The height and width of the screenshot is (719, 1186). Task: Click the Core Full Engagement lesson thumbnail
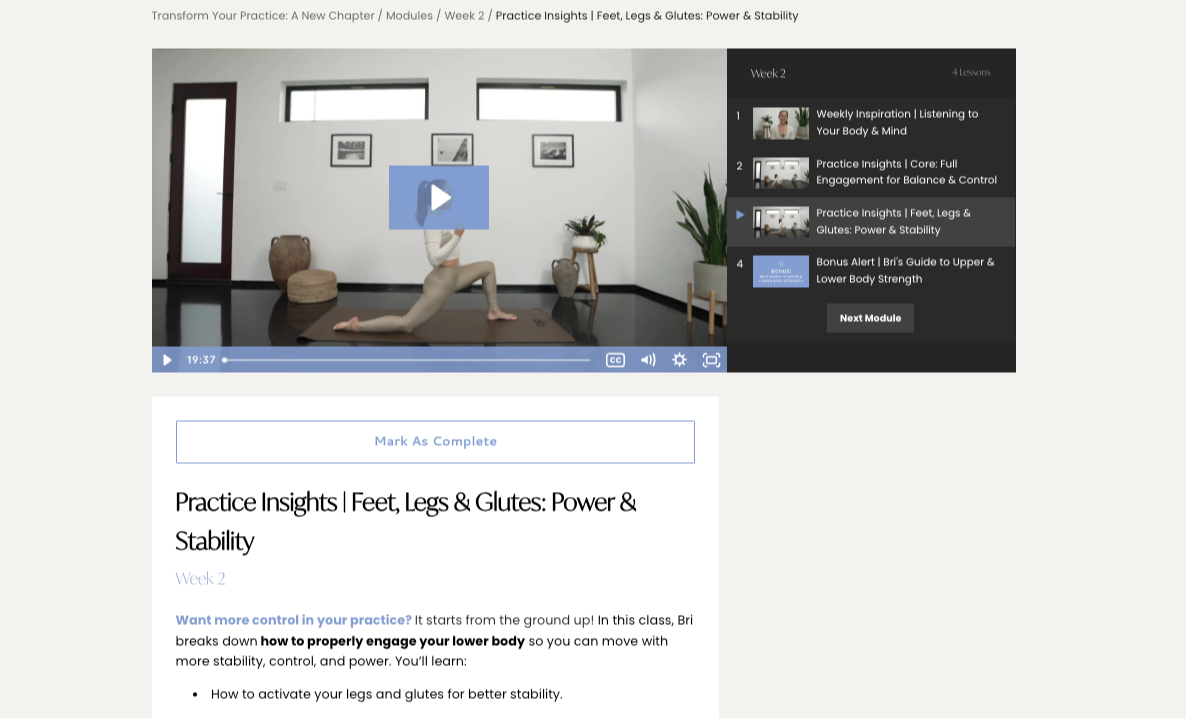(781, 172)
